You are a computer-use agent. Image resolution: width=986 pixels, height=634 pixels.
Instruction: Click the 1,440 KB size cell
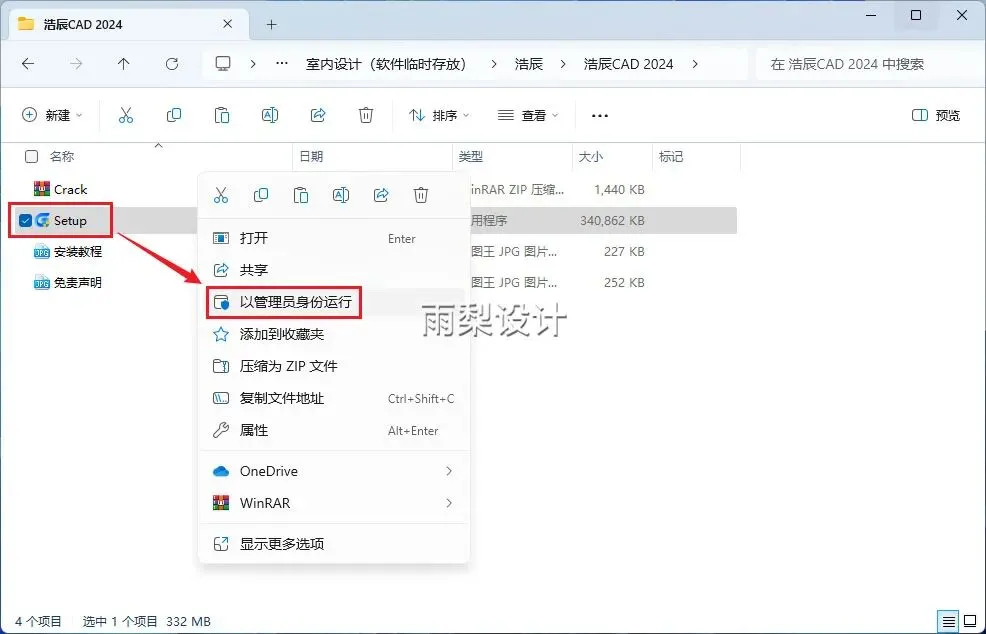tap(619, 189)
